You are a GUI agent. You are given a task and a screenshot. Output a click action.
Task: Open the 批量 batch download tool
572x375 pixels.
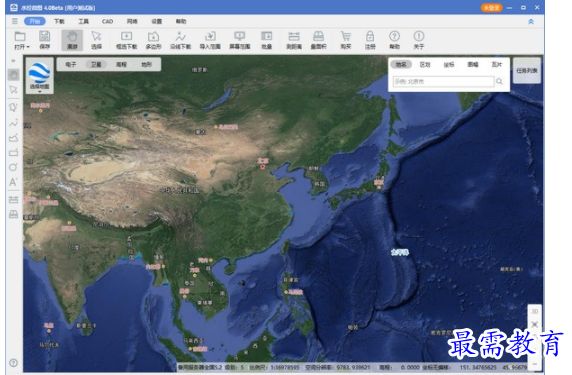pyautogui.click(x=266, y=40)
